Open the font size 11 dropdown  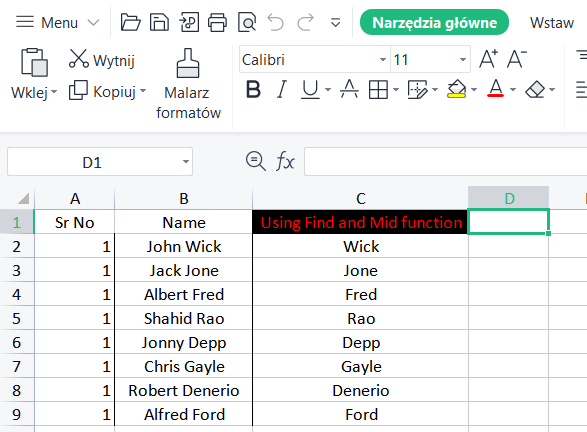463,60
